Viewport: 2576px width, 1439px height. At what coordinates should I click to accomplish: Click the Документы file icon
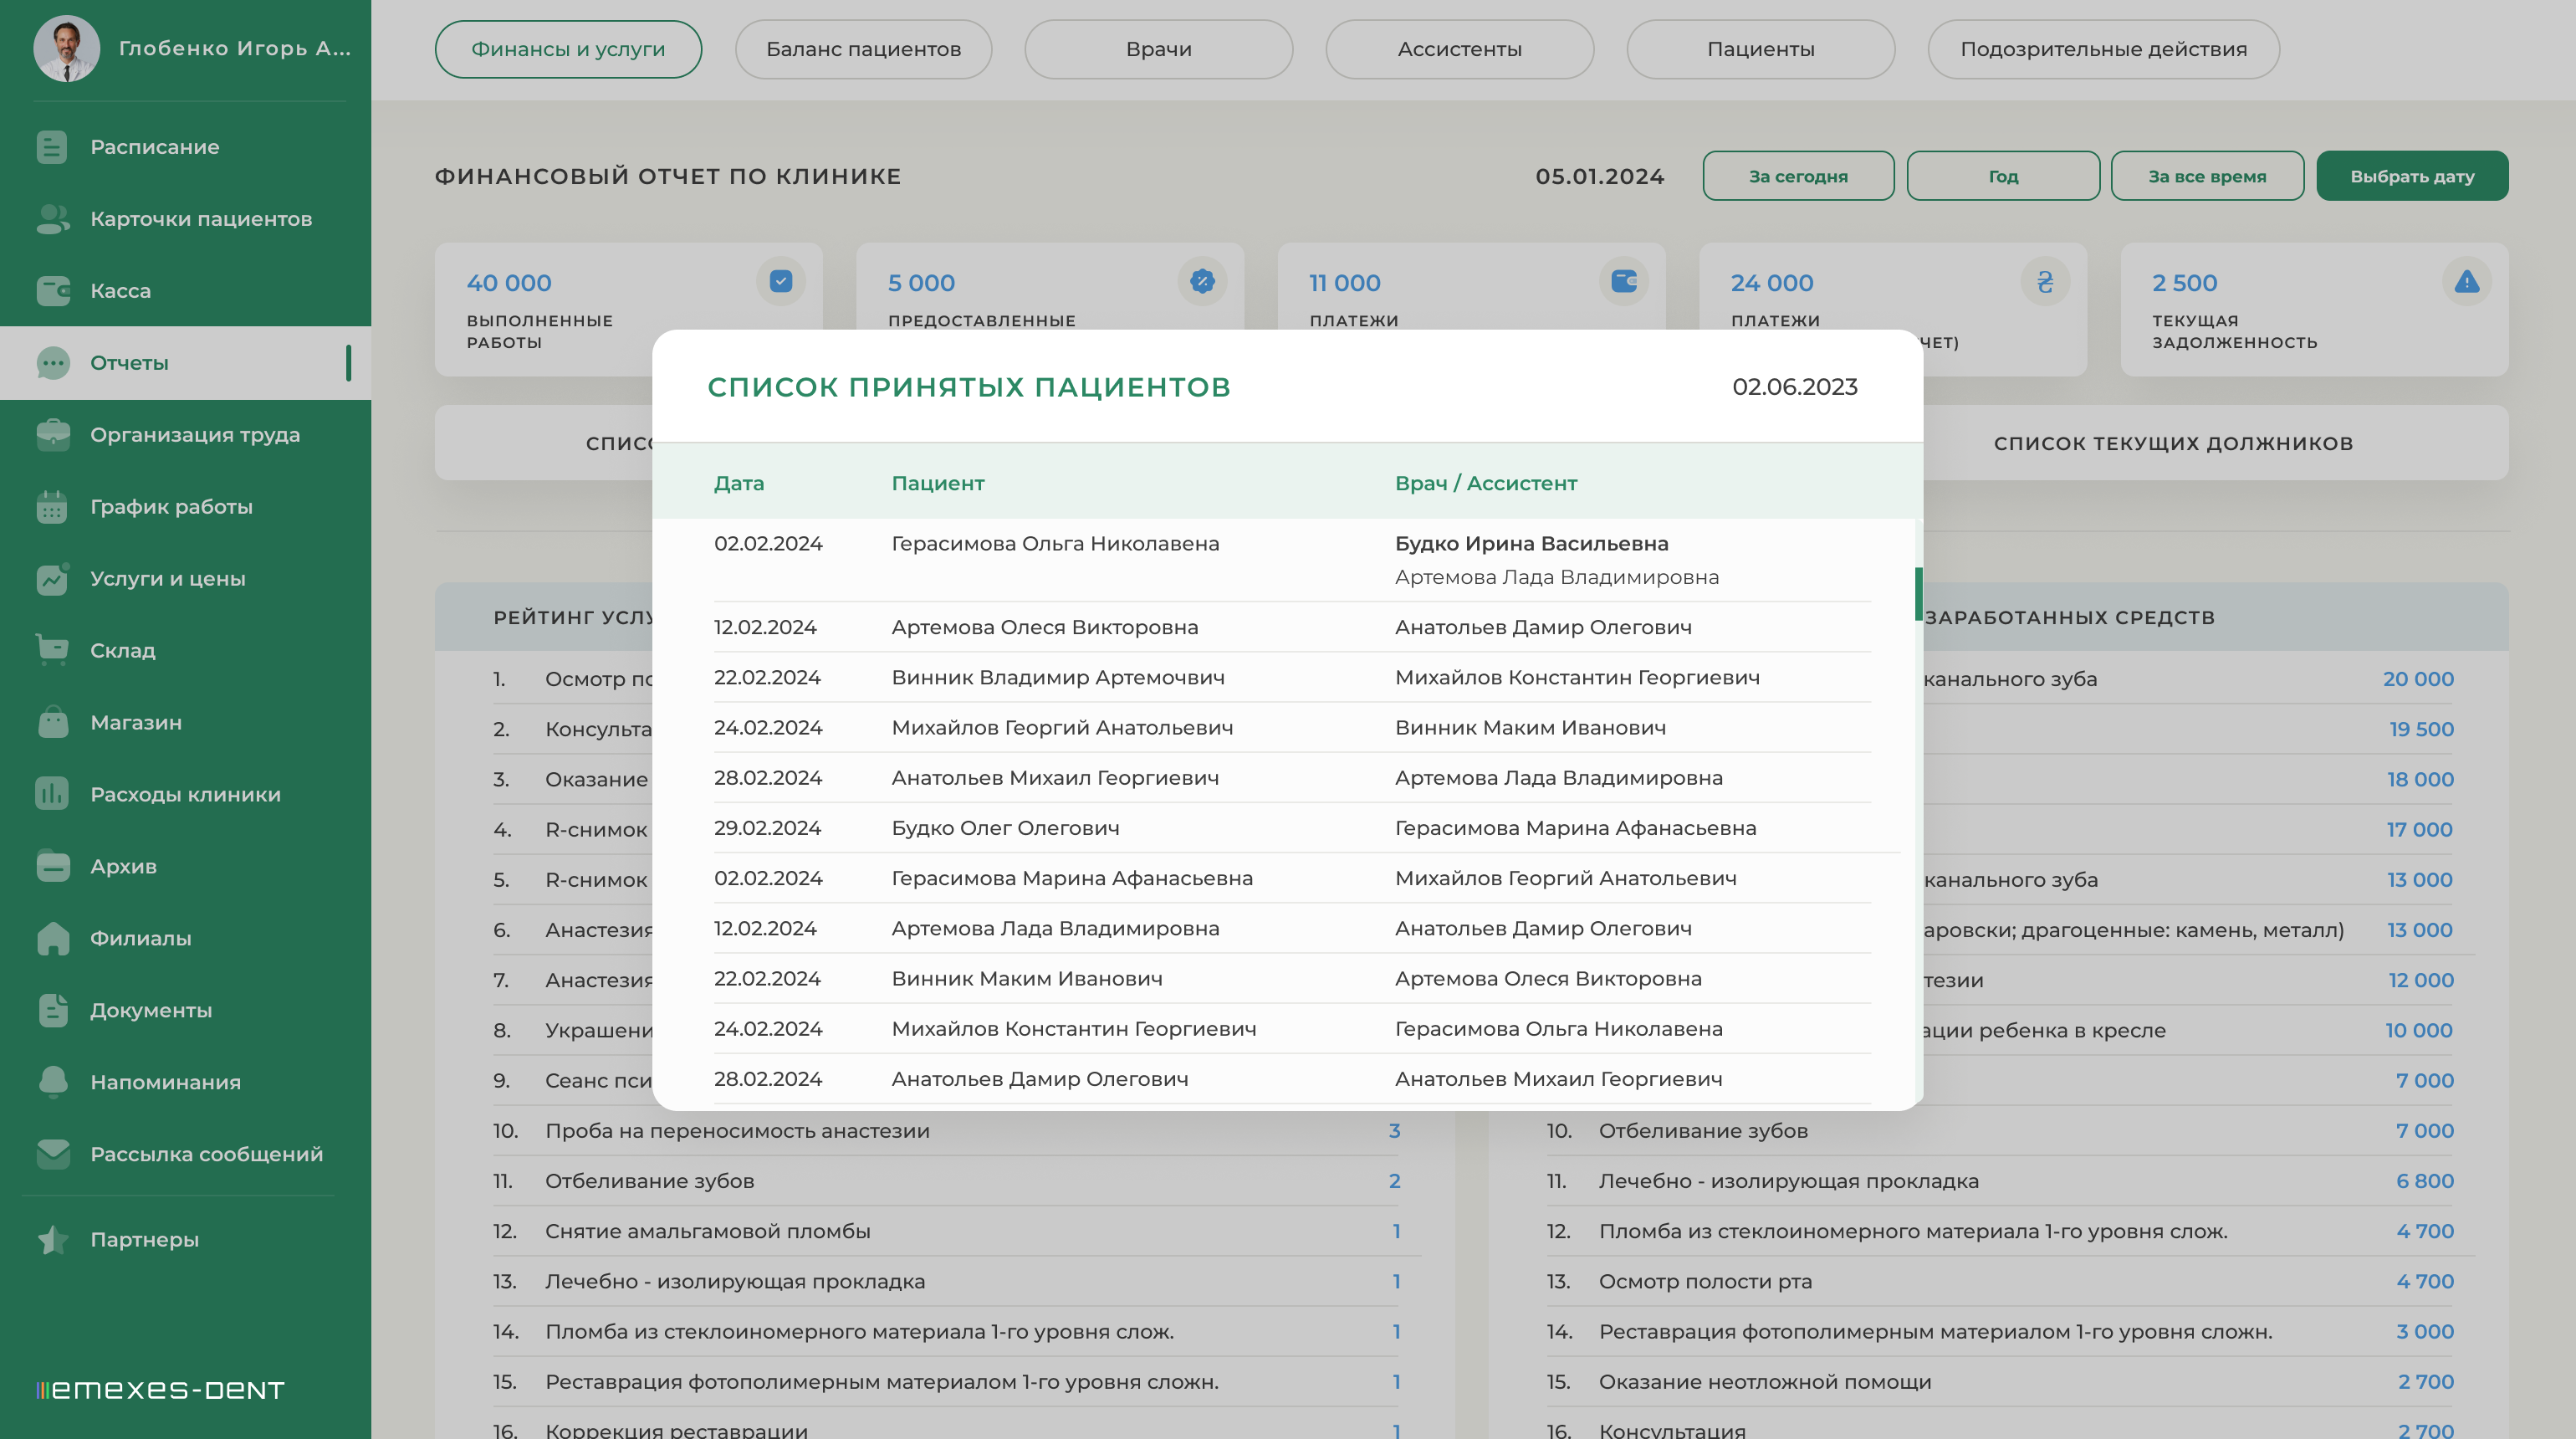pyautogui.click(x=52, y=1010)
